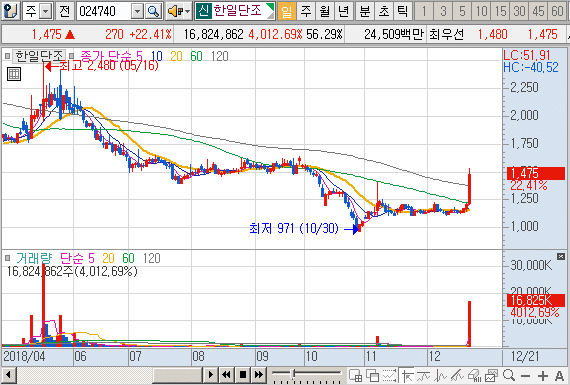This screenshot has height=385, width=570.
Task: Edit the stock code field 024740
Action: (104, 11)
